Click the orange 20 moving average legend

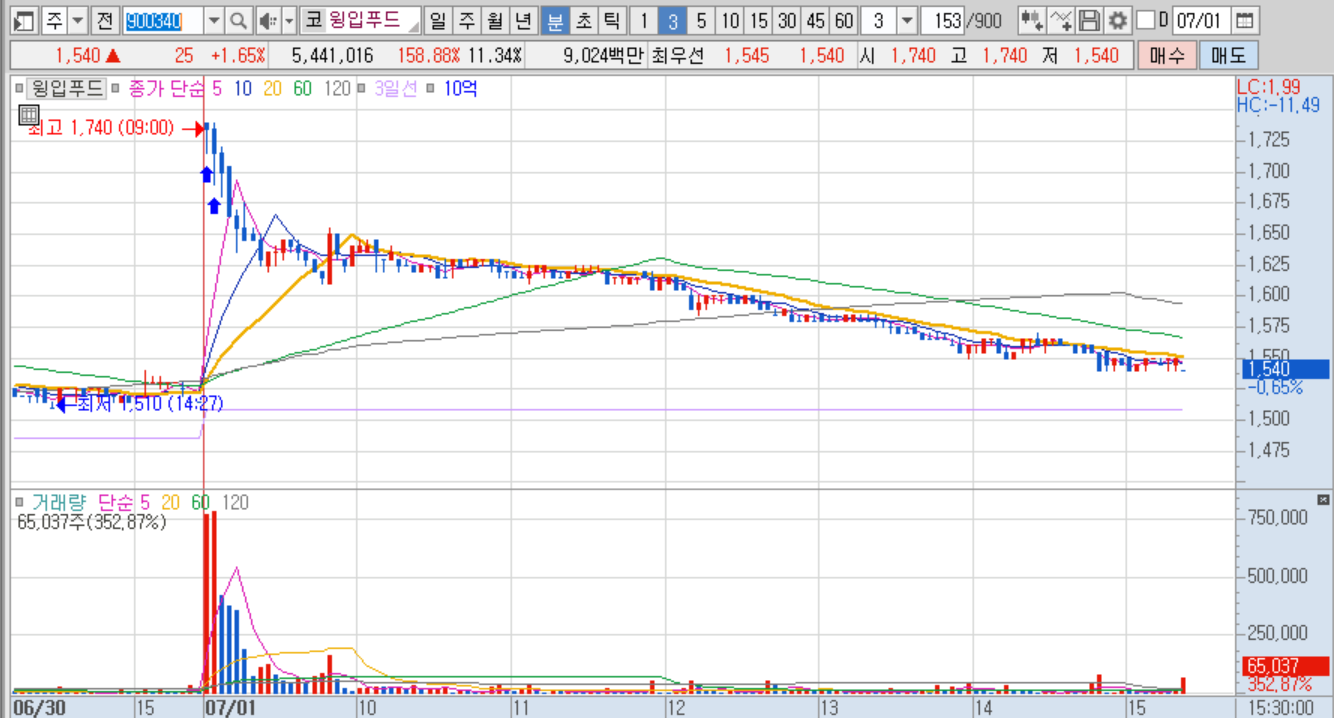pyautogui.click(x=273, y=89)
